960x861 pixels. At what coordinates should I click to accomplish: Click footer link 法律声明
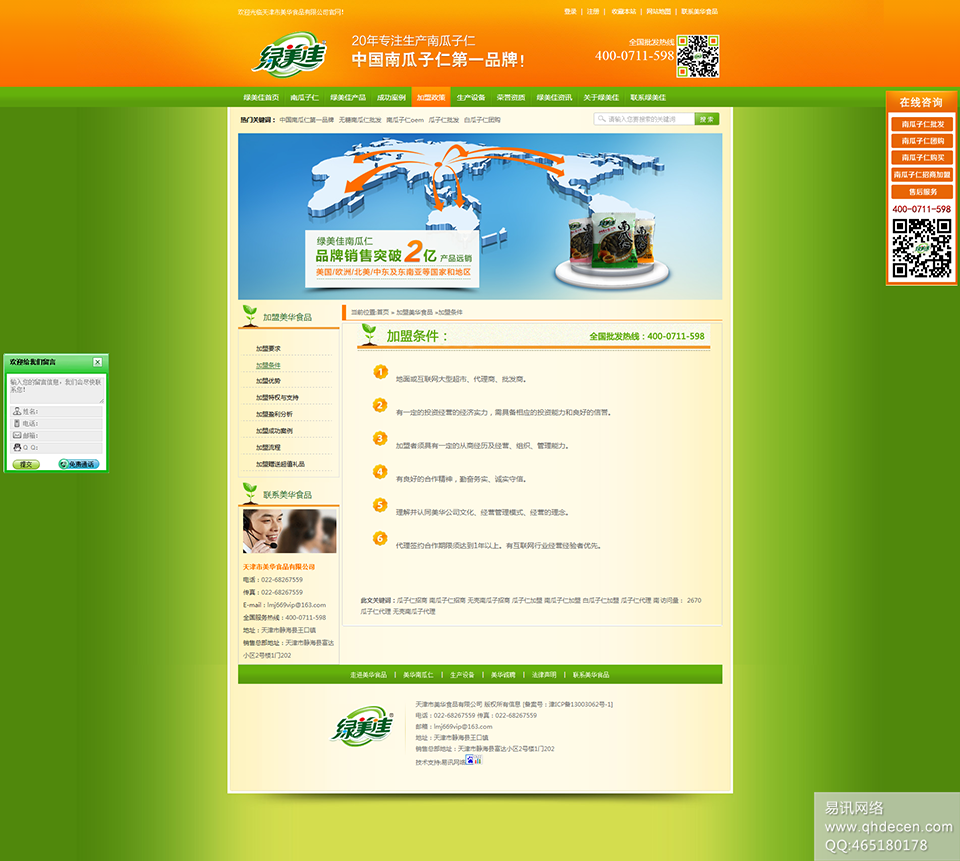pos(544,675)
